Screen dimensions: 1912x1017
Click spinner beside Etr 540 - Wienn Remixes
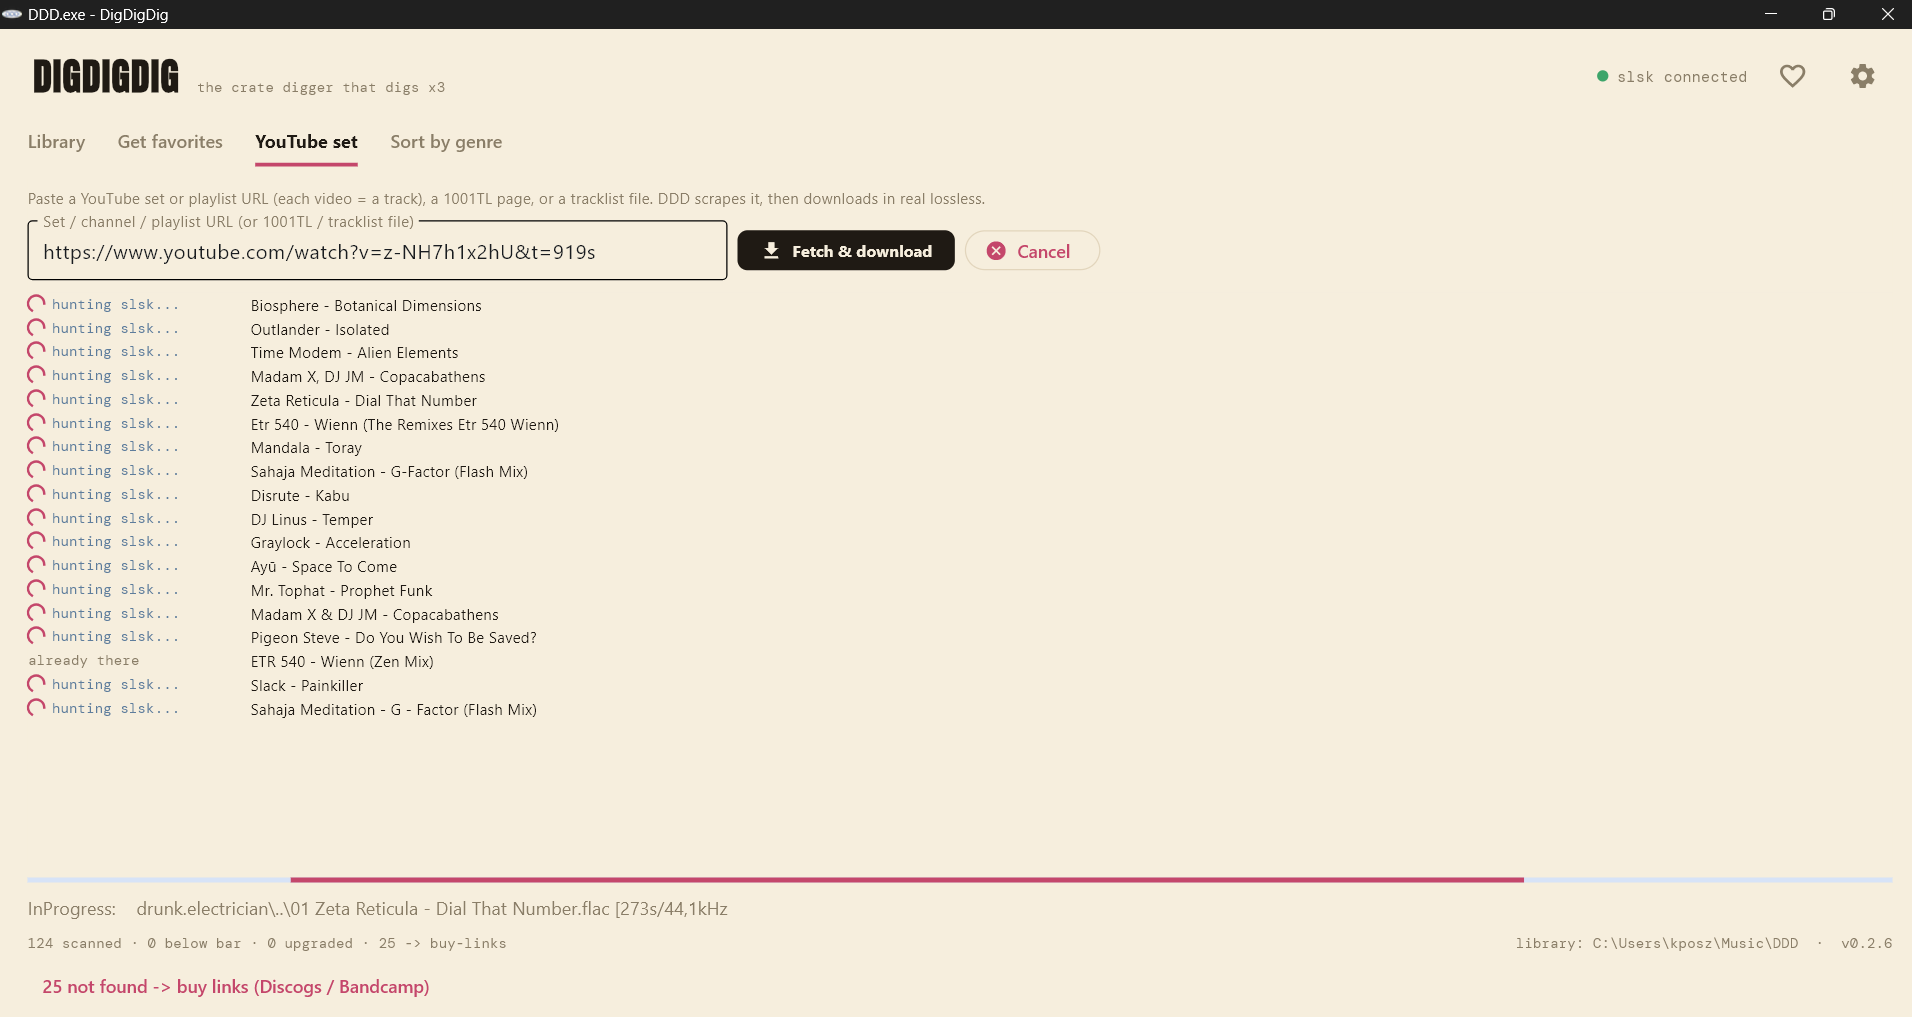37,423
